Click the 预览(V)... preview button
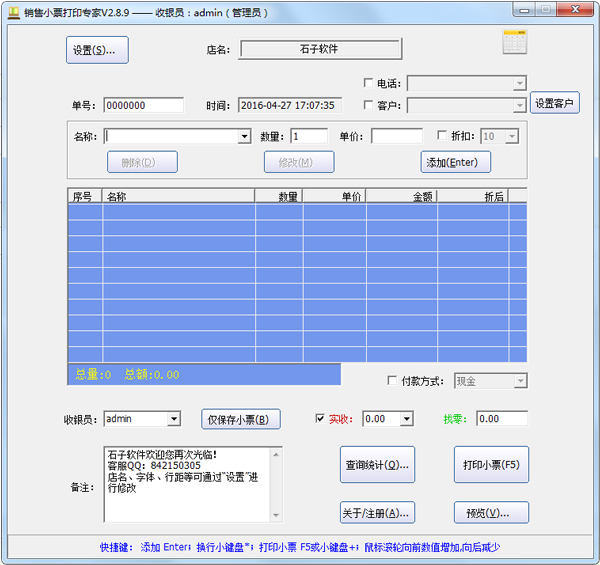 (490, 513)
